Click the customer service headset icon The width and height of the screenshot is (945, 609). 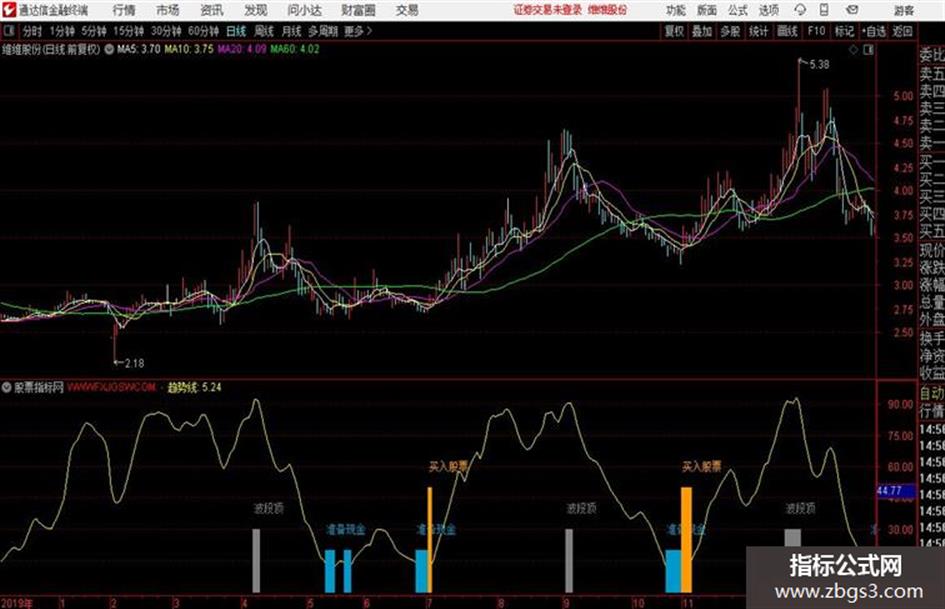[x=800, y=10]
